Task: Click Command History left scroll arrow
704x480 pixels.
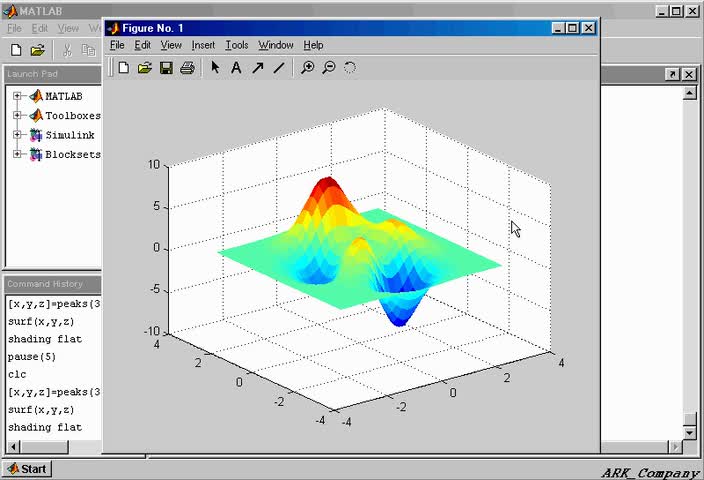Action: click(x=13, y=447)
